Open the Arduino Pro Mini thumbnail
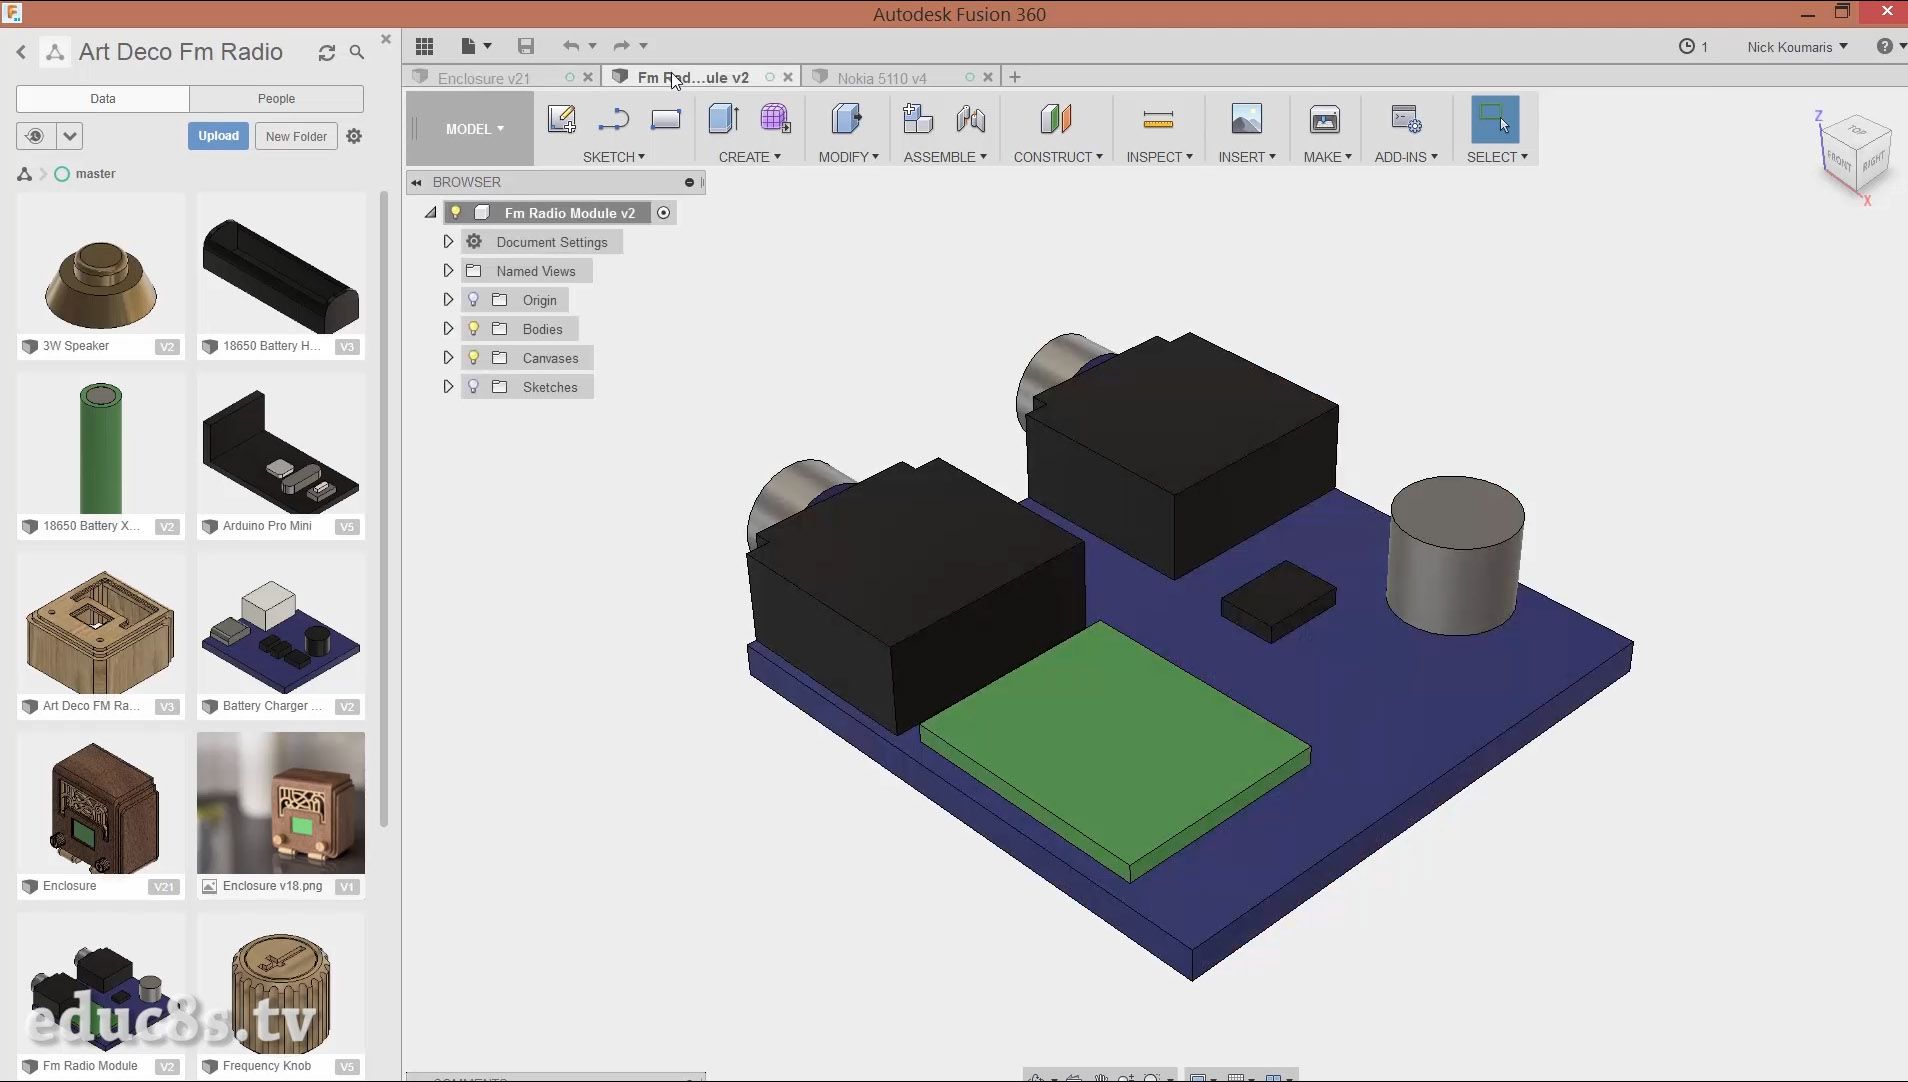1908x1082 pixels. click(x=281, y=450)
